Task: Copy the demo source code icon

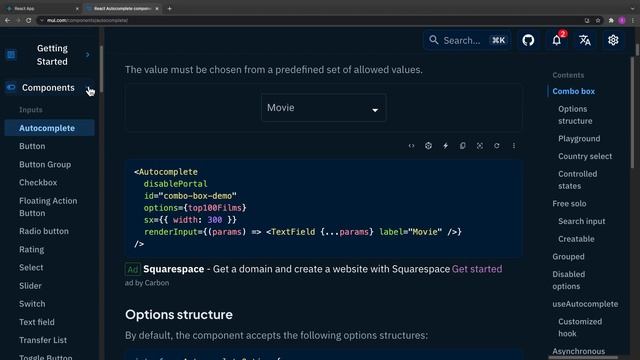Action: point(462,146)
